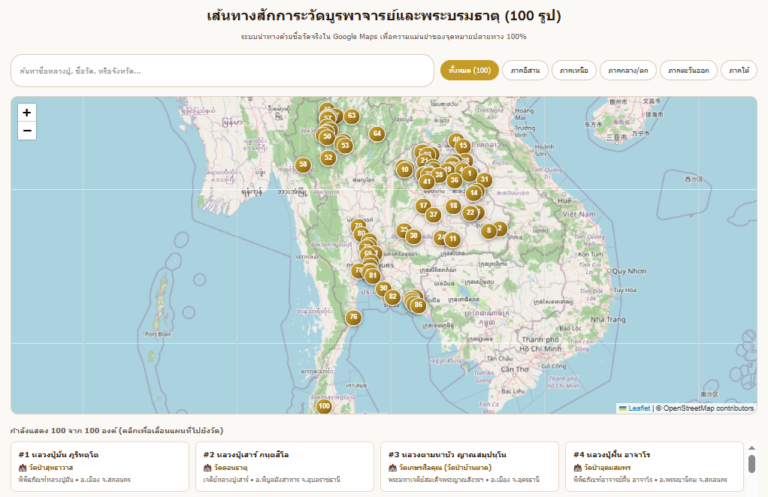Open map marker number 37
Screen dimensions: 768x497
433,214
